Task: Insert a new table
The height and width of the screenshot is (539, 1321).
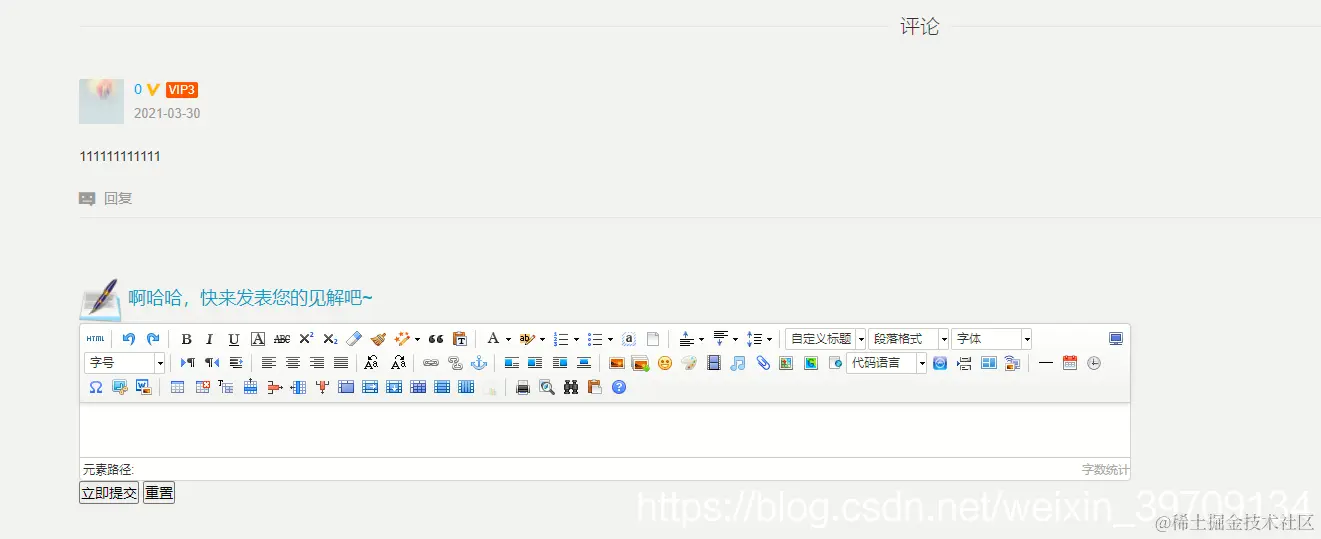Action: [177, 387]
